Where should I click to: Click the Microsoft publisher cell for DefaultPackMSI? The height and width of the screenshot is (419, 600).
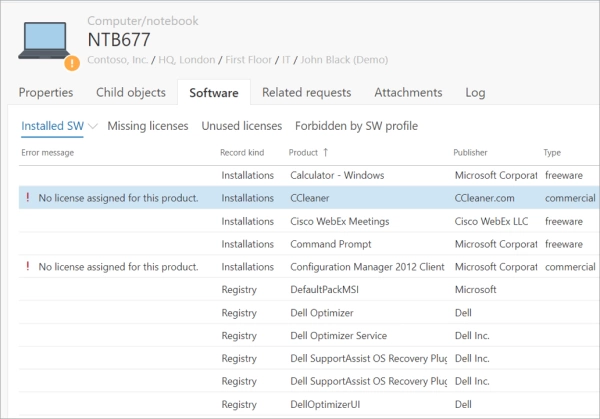[476, 290]
